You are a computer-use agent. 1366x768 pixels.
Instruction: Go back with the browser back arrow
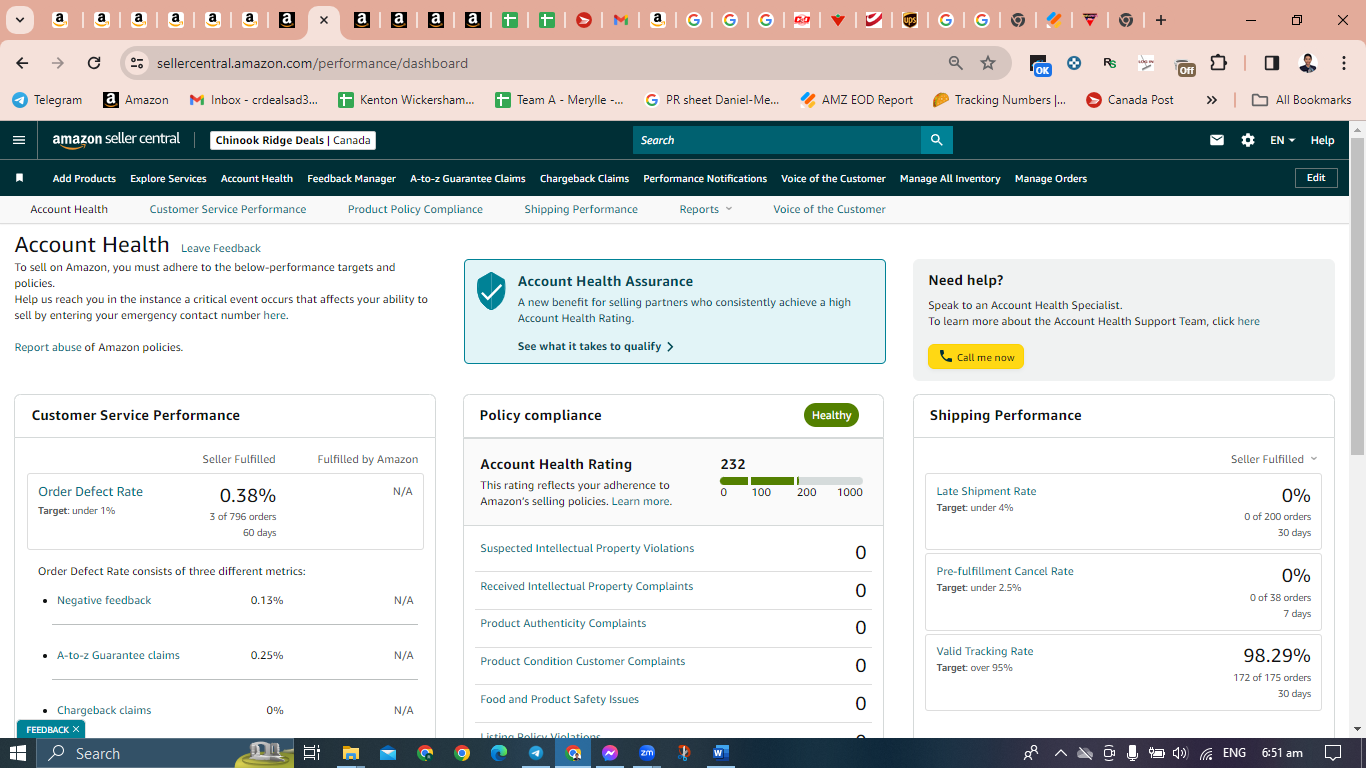tap(22, 63)
